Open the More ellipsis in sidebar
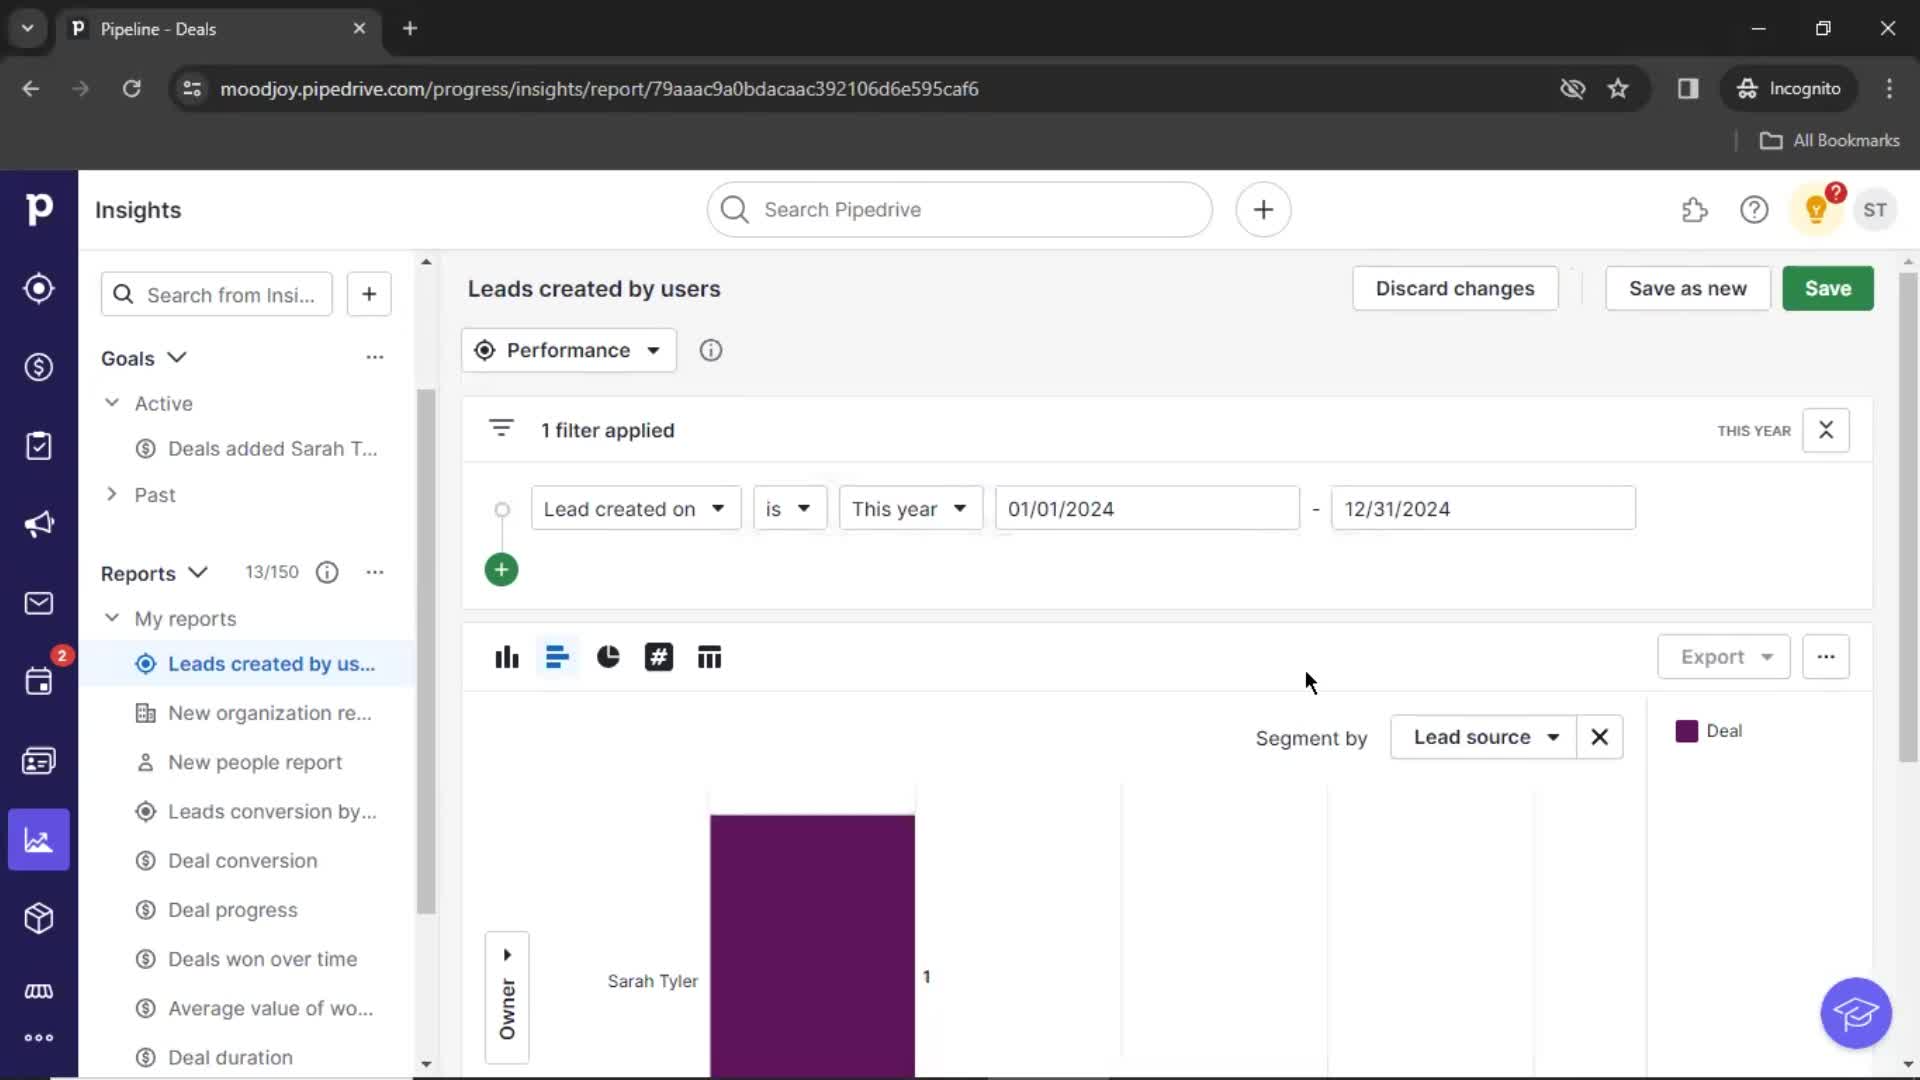The width and height of the screenshot is (1920, 1080). (39, 1038)
